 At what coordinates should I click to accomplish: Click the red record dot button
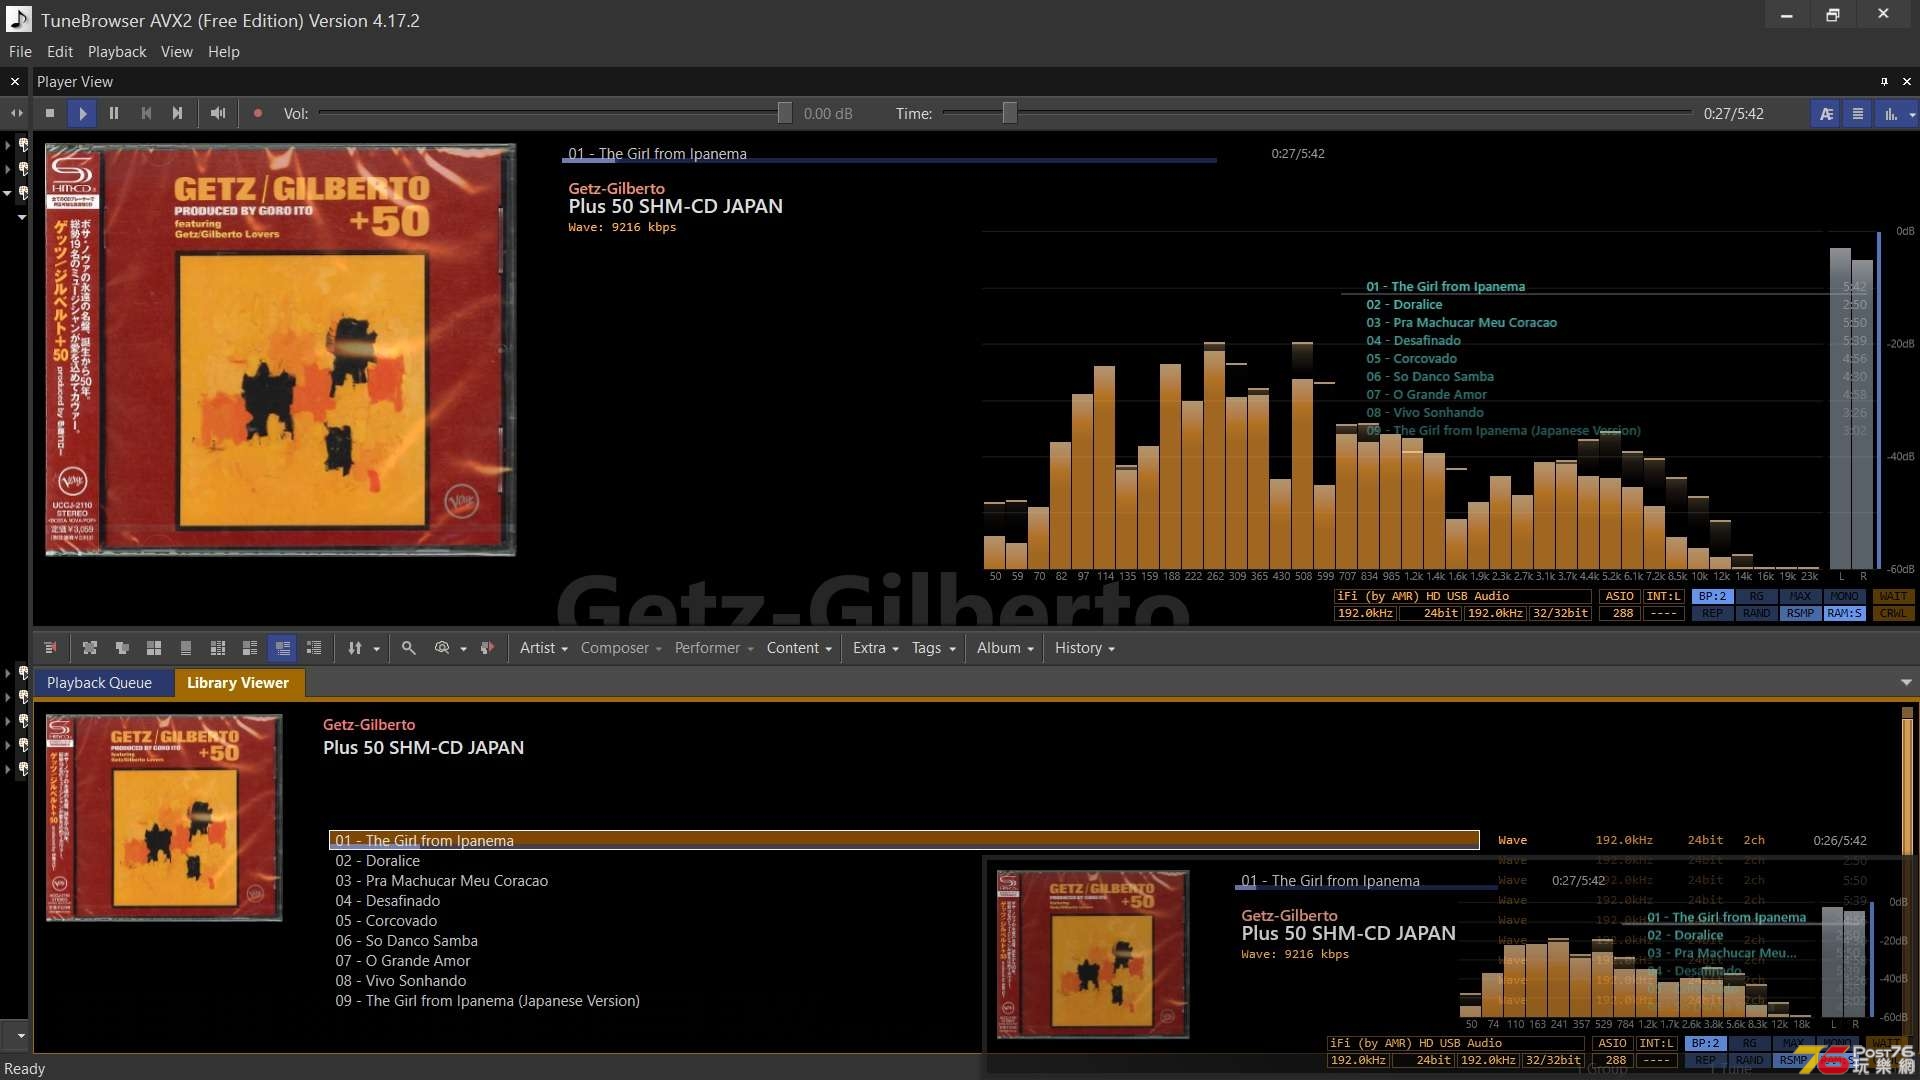[258, 114]
